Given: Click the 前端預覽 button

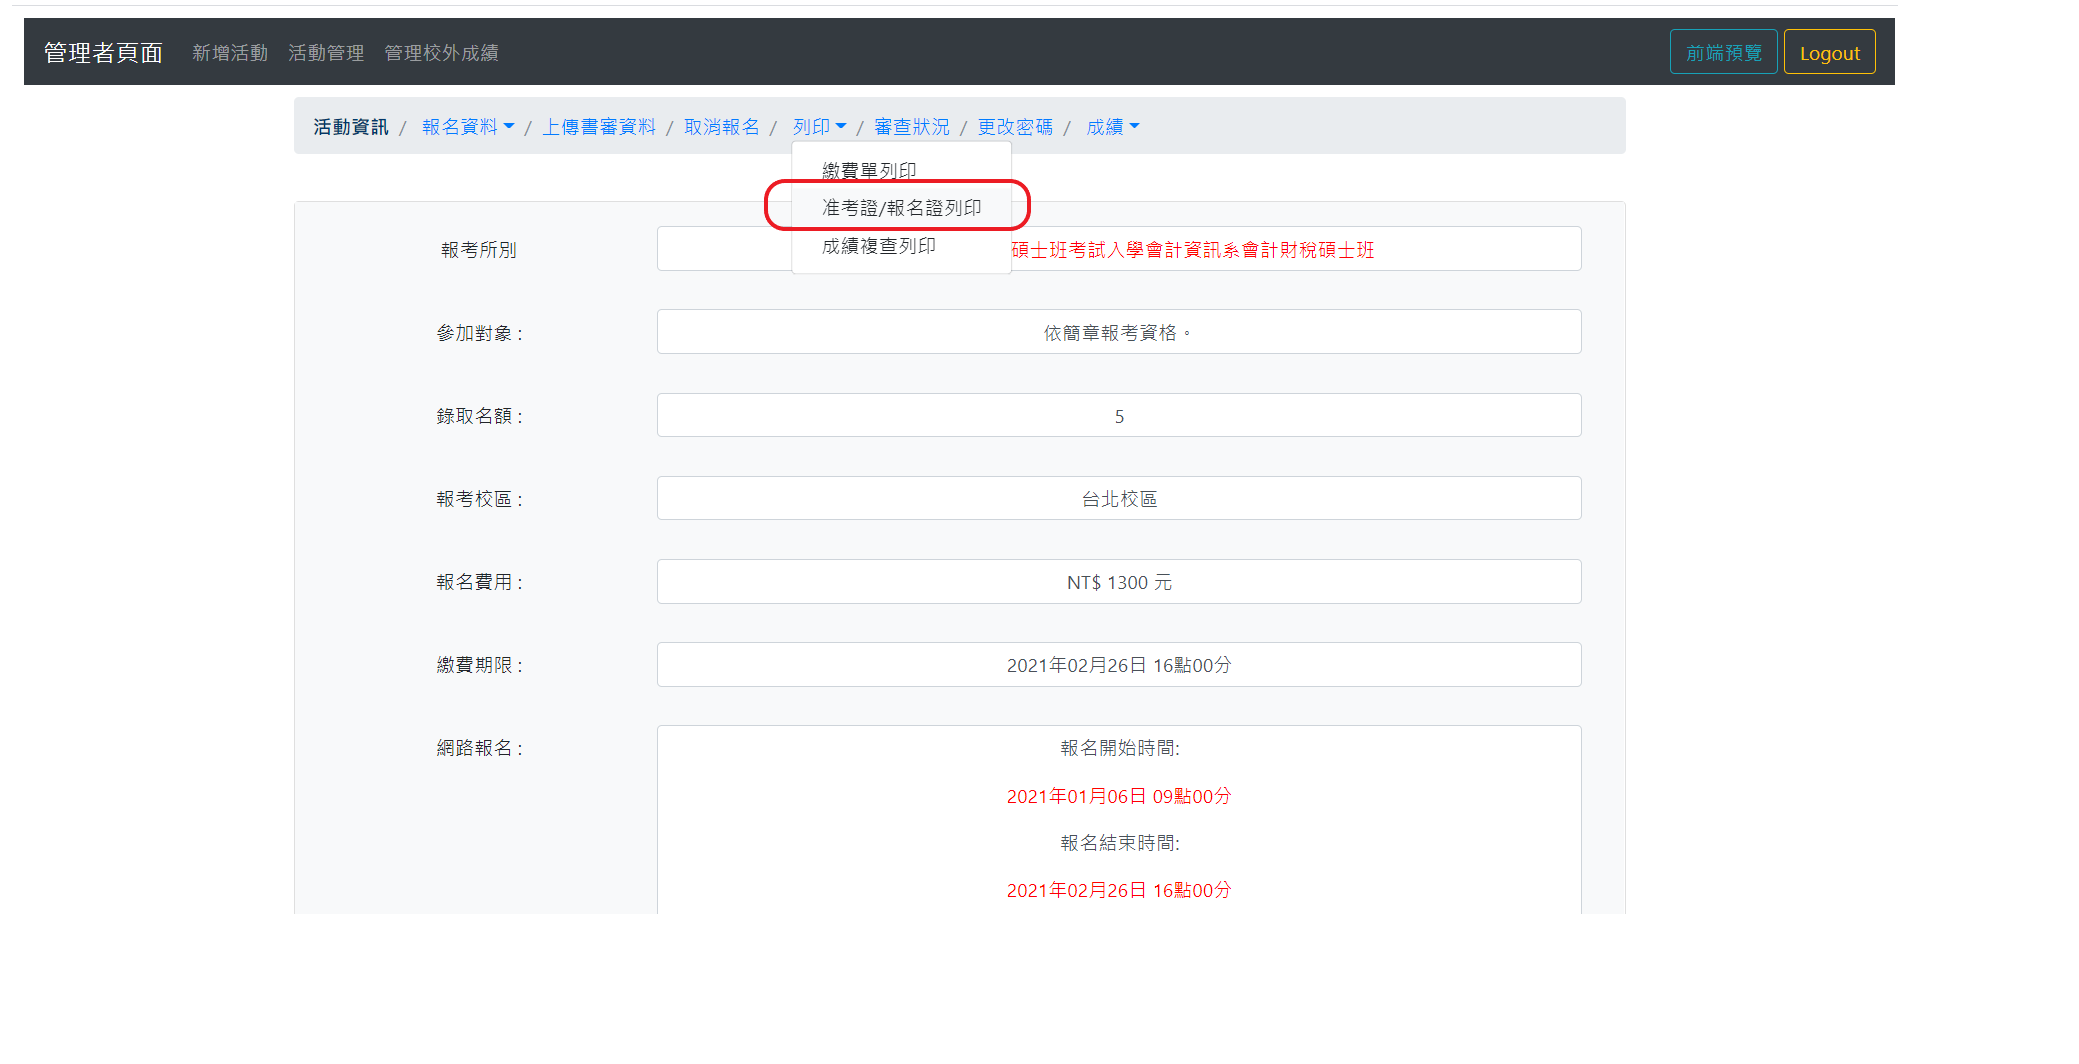Looking at the screenshot, I should coord(1723,52).
